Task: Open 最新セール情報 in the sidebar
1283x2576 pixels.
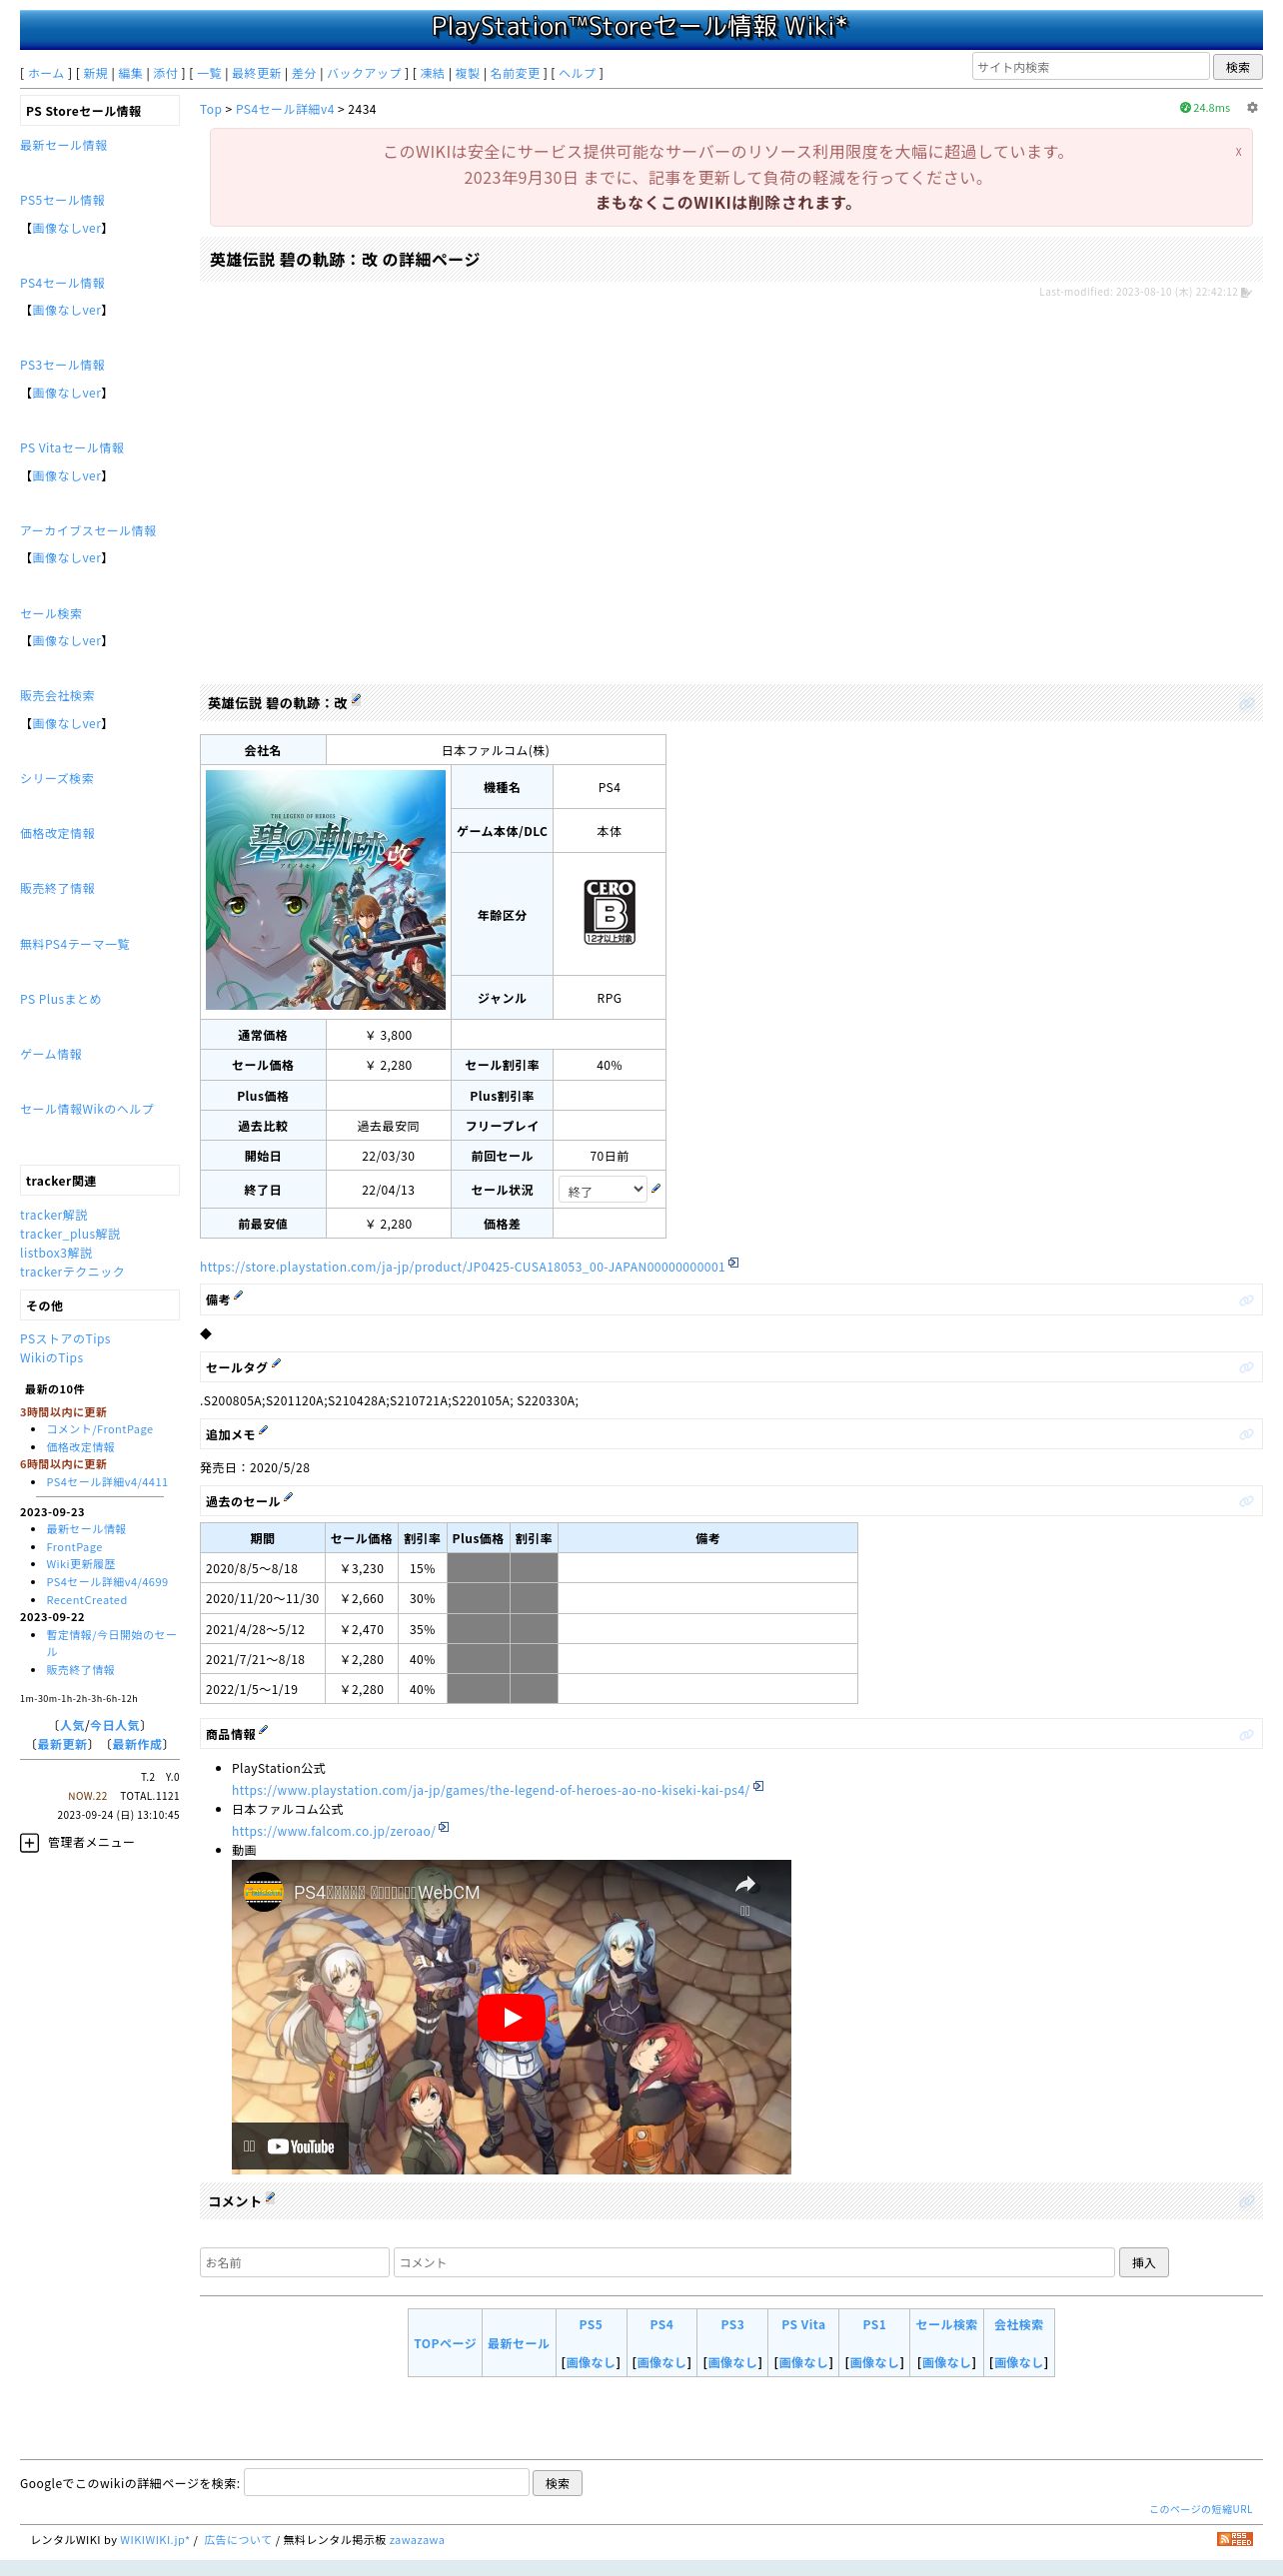Action: (x=63, y=145)
